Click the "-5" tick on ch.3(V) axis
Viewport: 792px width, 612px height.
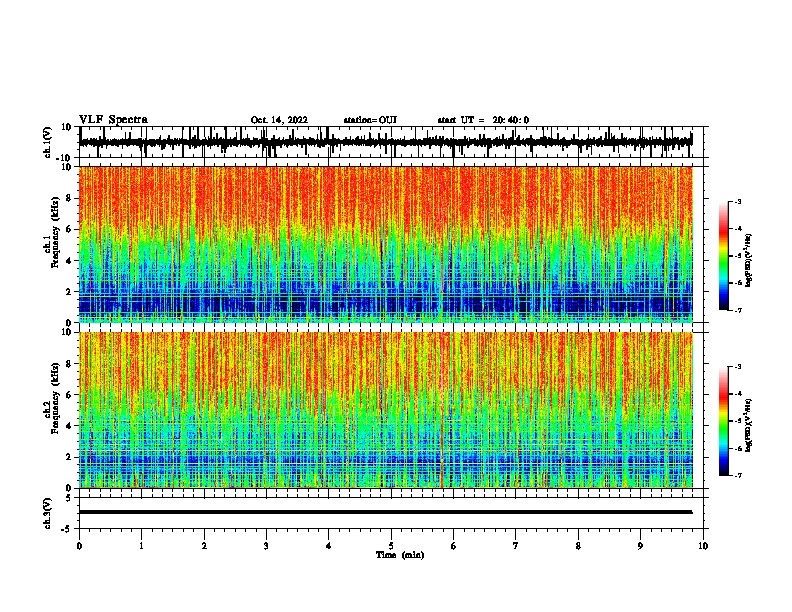coord(68,529)
